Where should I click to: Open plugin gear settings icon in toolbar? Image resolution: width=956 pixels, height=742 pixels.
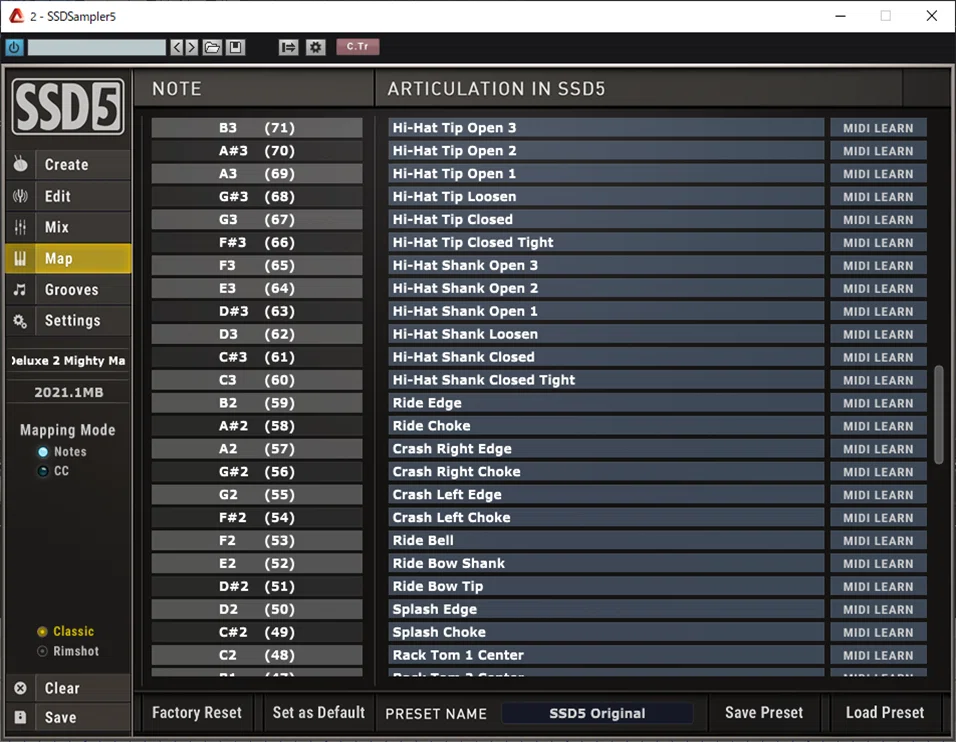pyautogui.click(x=315, y=47)
